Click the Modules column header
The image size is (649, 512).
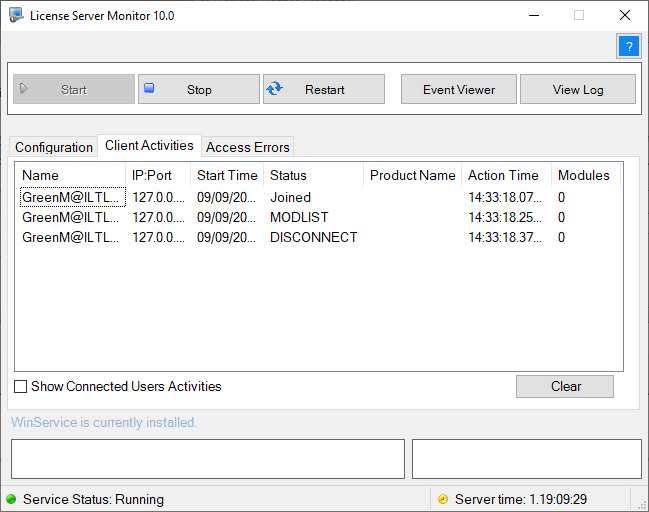(x=586, y=175)
